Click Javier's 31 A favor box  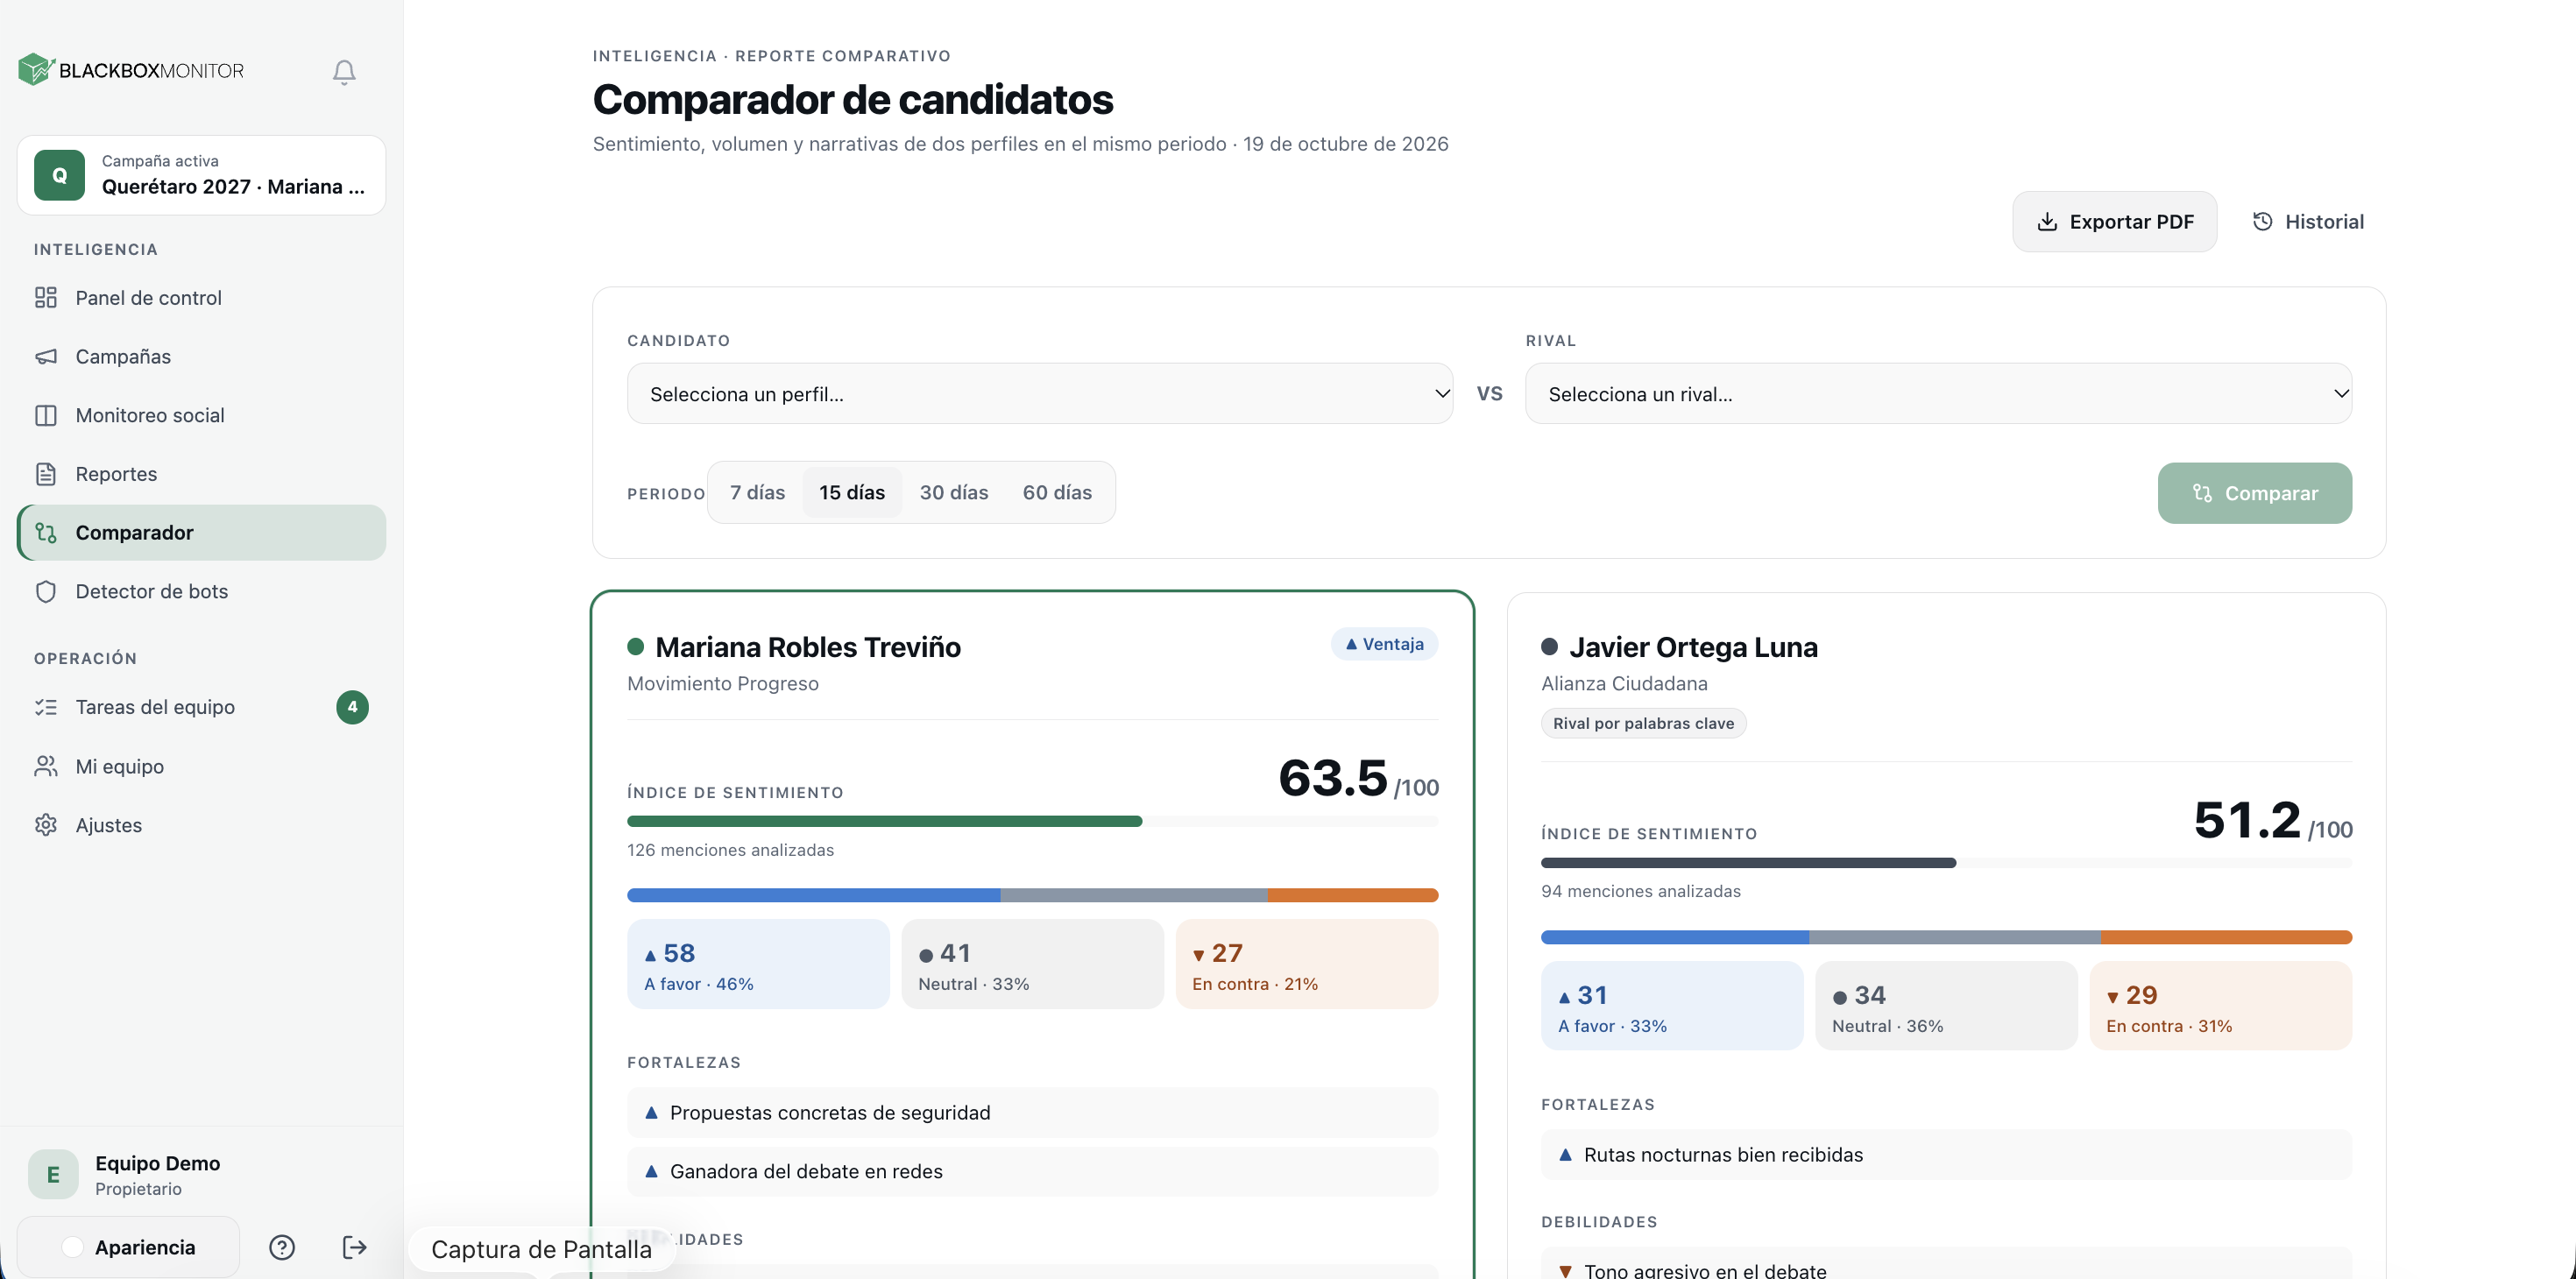point(1672,1006)
